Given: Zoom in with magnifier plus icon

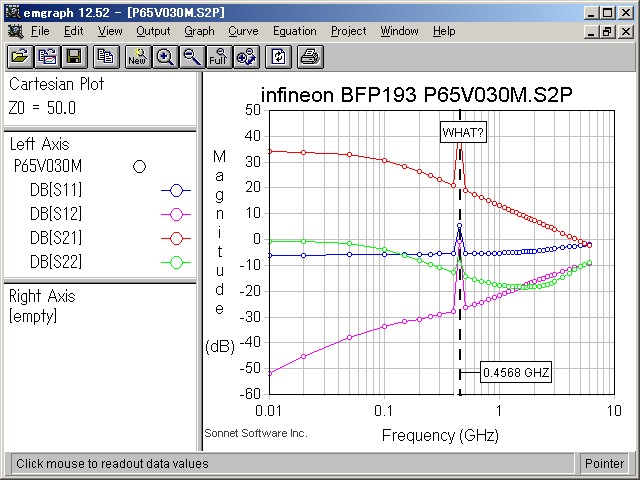Looking at the screenshot, I should (x=165, y=56).
